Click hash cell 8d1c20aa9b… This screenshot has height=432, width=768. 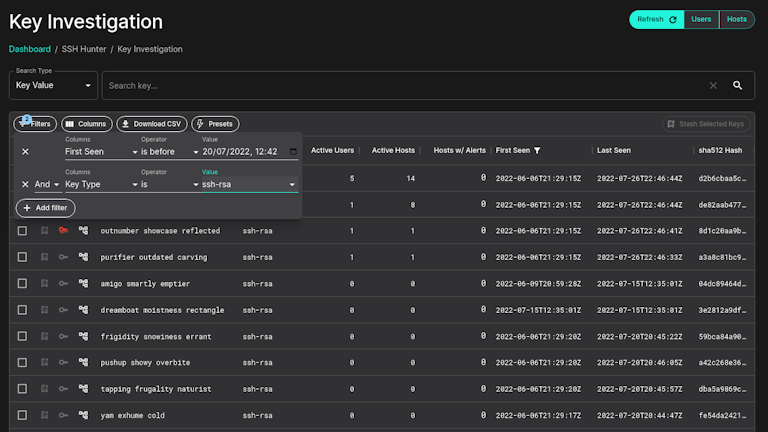722,231
